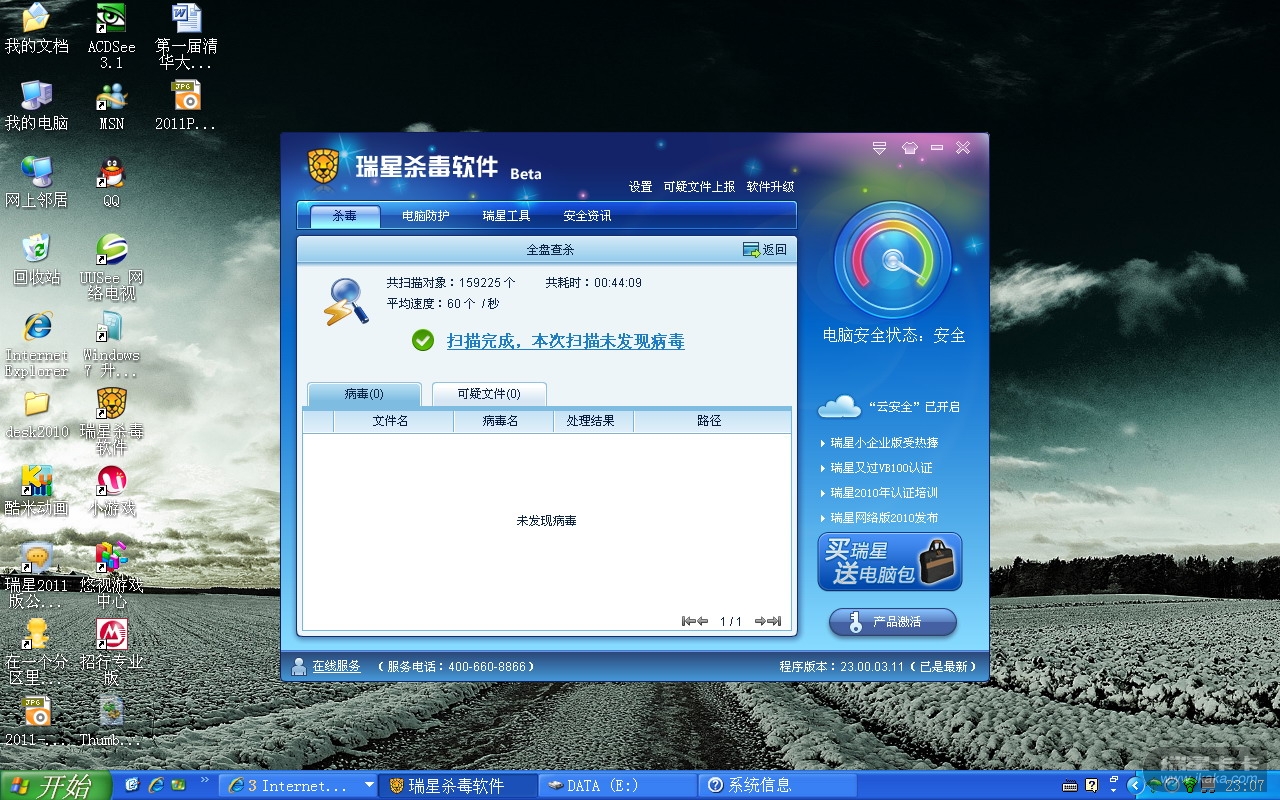
Task: Select the 在一个分区里... desktop icon
Action: pyautogui.click(x=36, y=652)
